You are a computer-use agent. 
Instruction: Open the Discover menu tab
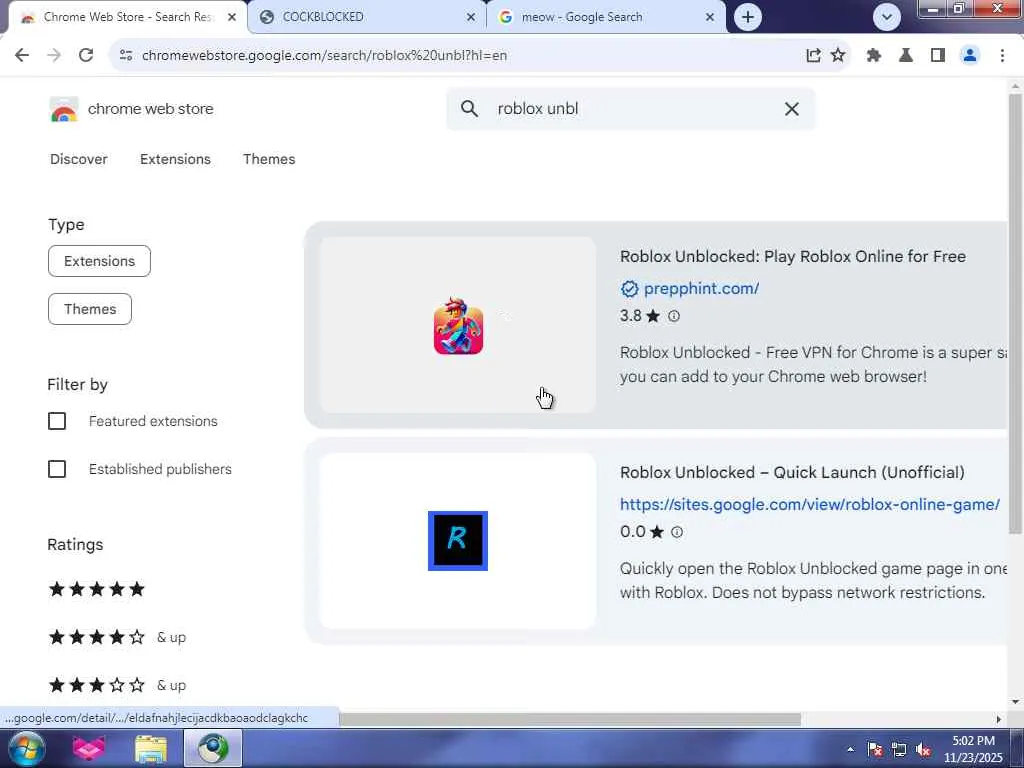pyautogui.click(x=78, y=159)
